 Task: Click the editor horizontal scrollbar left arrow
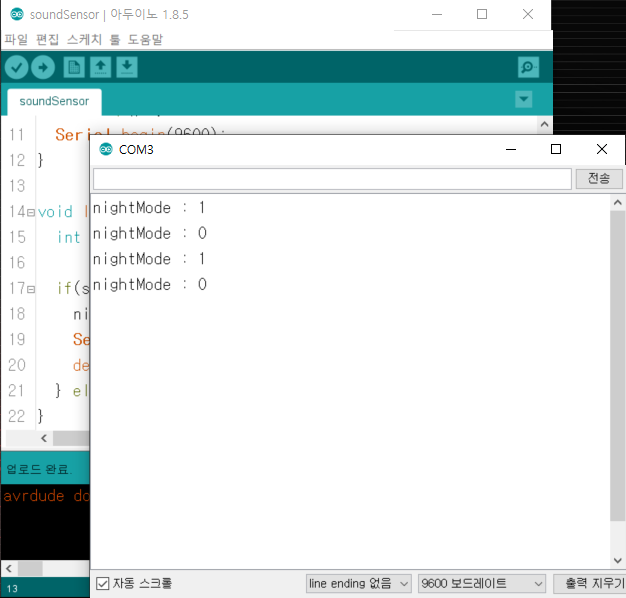click(44, 438)
